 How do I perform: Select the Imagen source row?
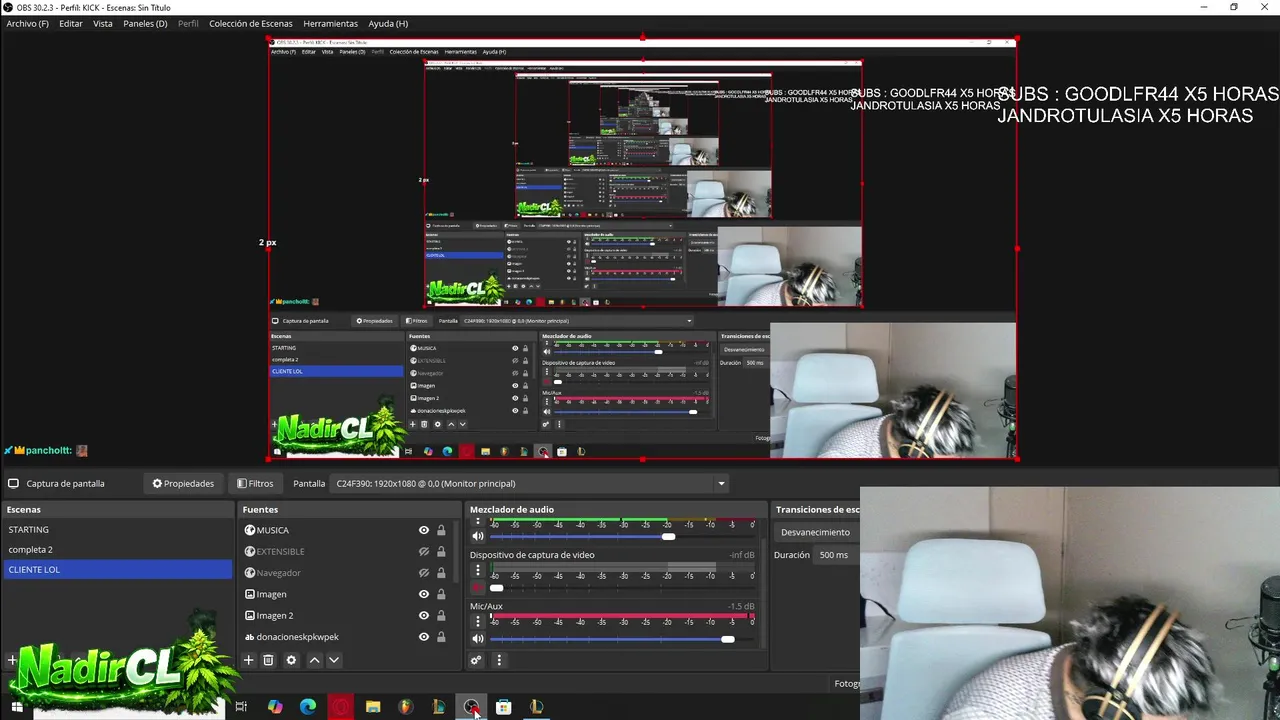pos(345,594)
